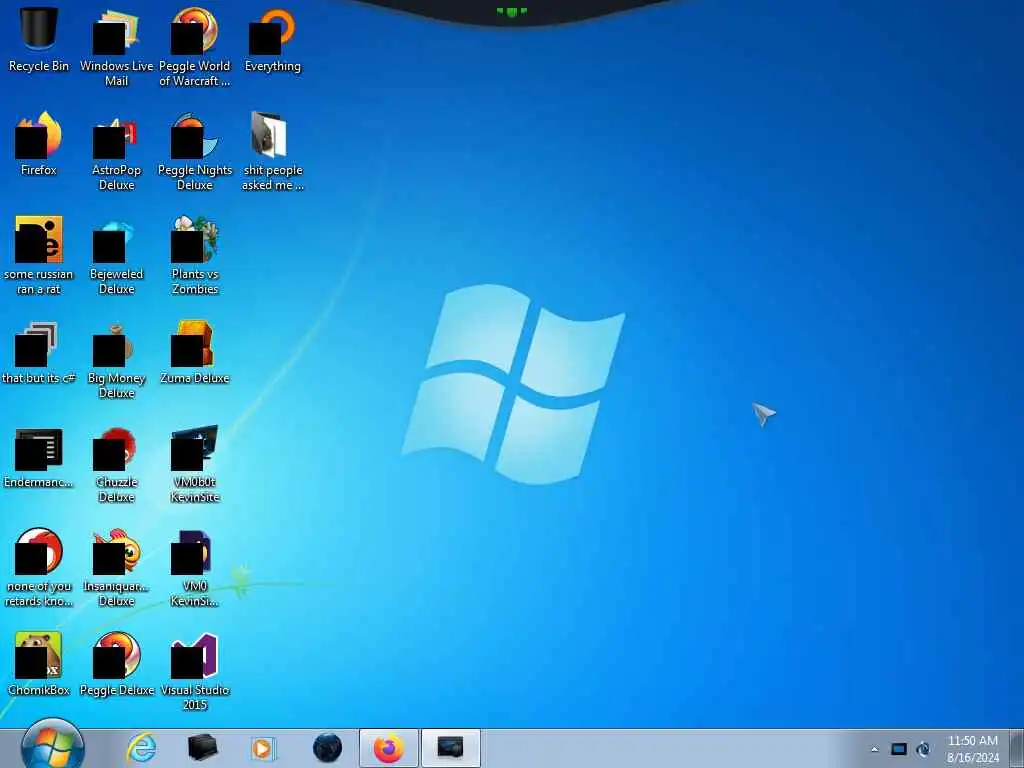Open the Windows Start orb
The image size is (1024, 768).
(52, 746)
